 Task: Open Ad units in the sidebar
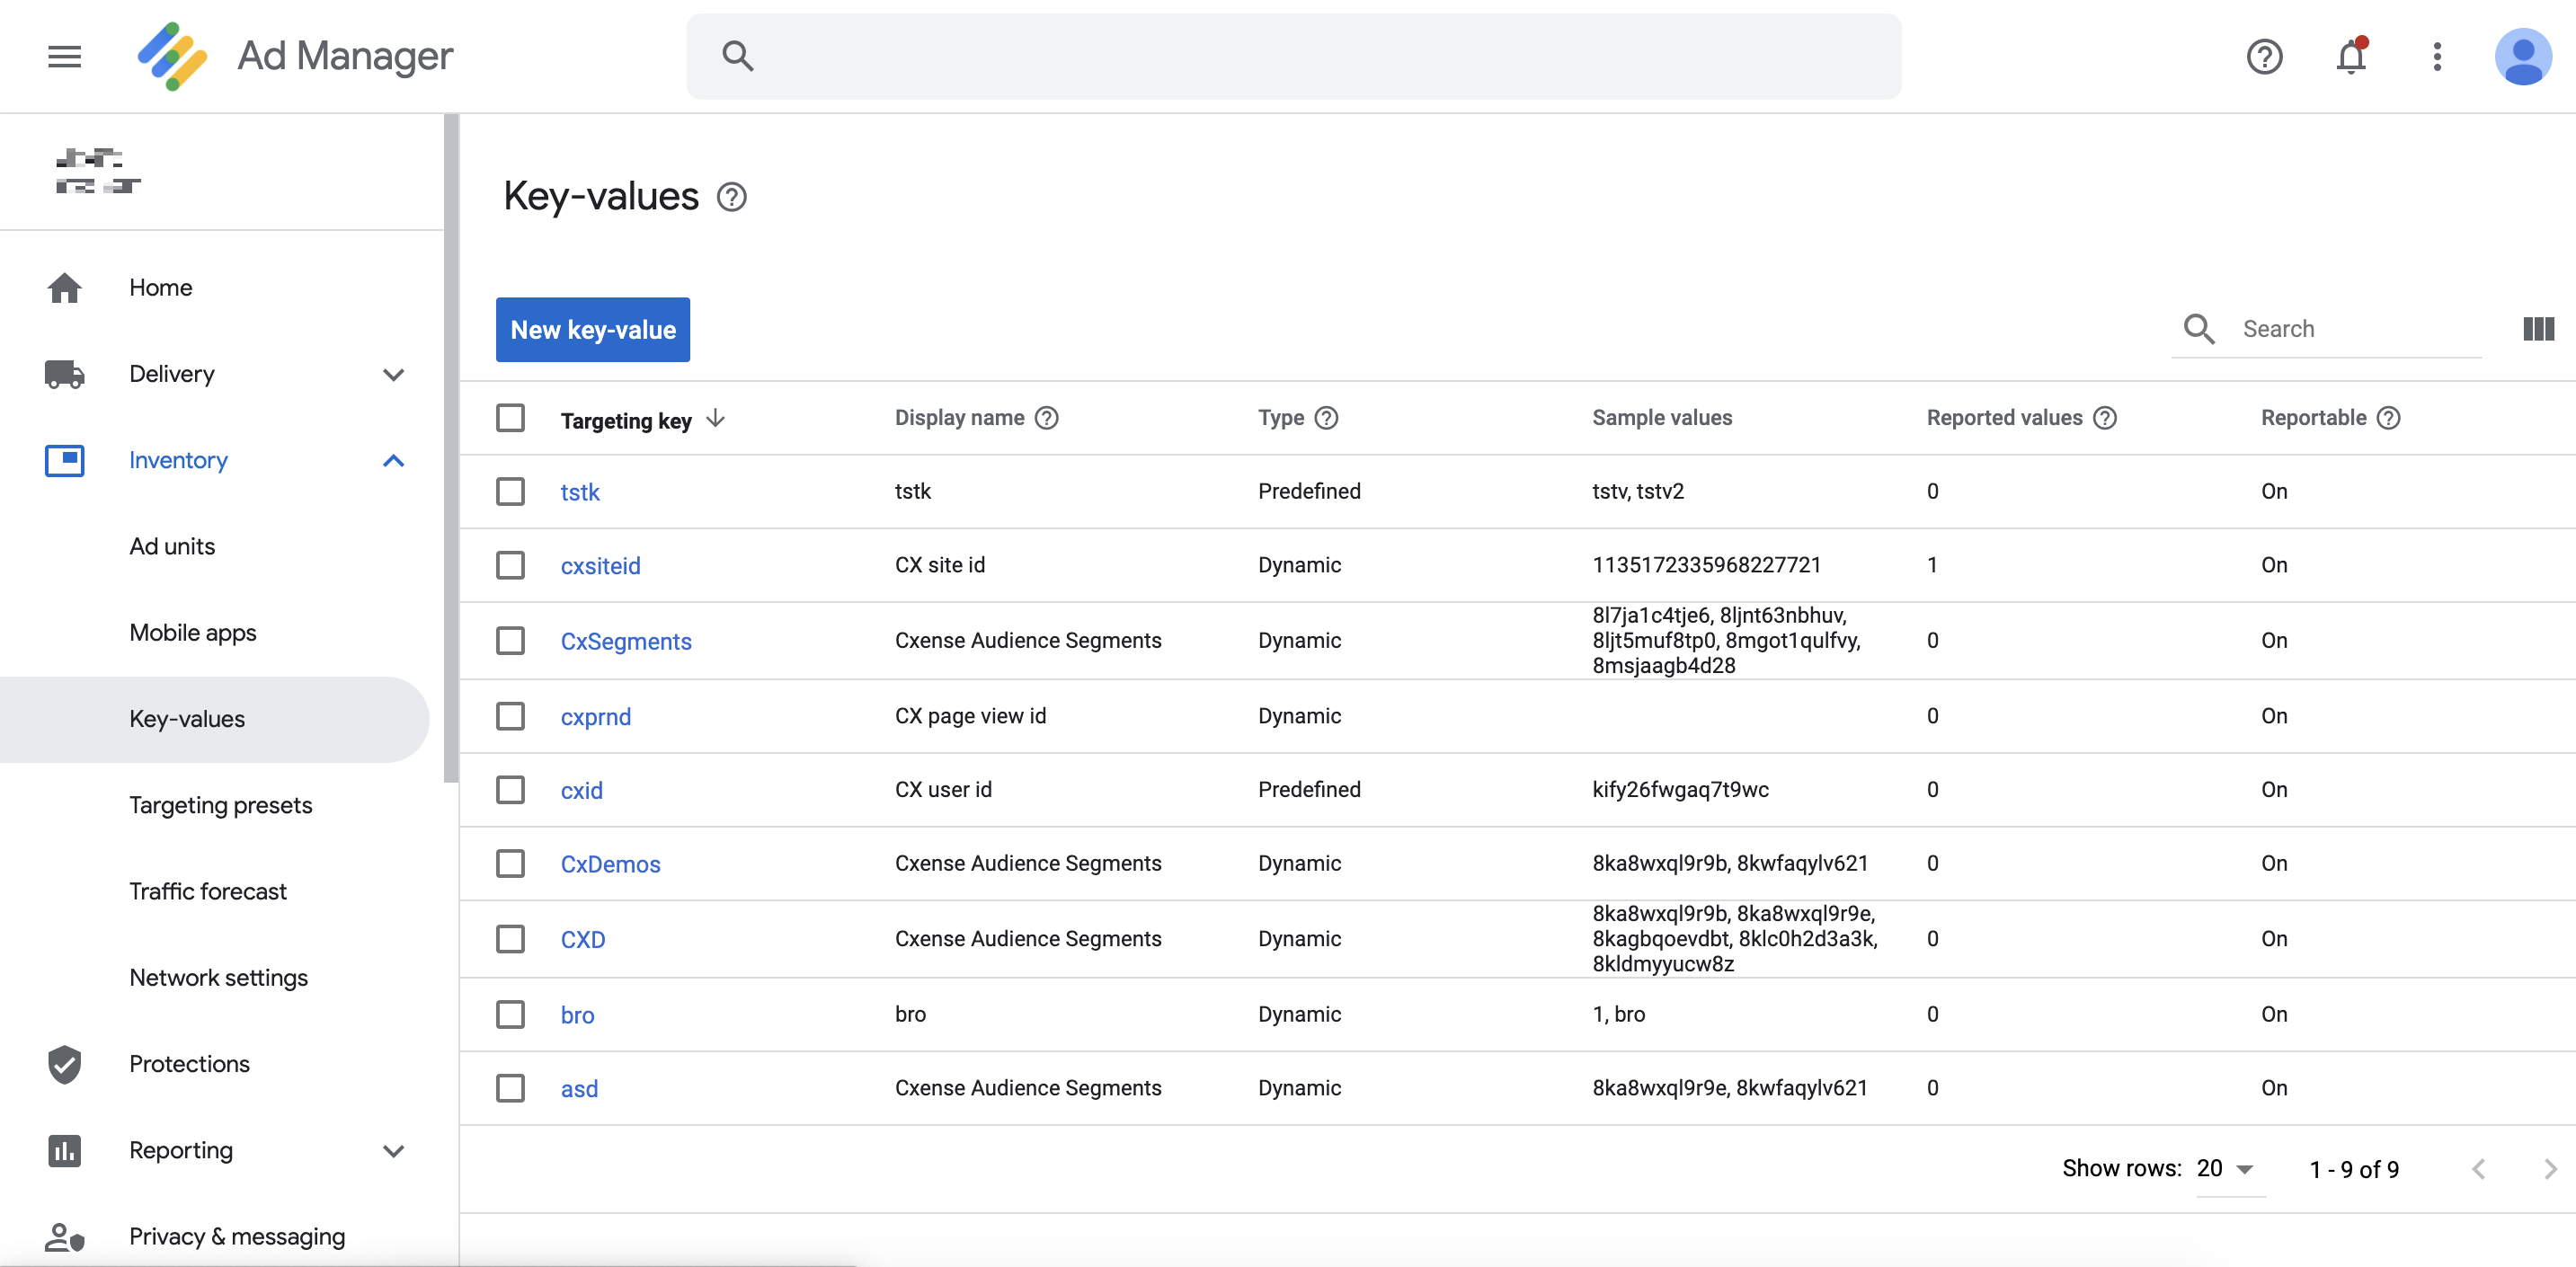tap(172, 546)
